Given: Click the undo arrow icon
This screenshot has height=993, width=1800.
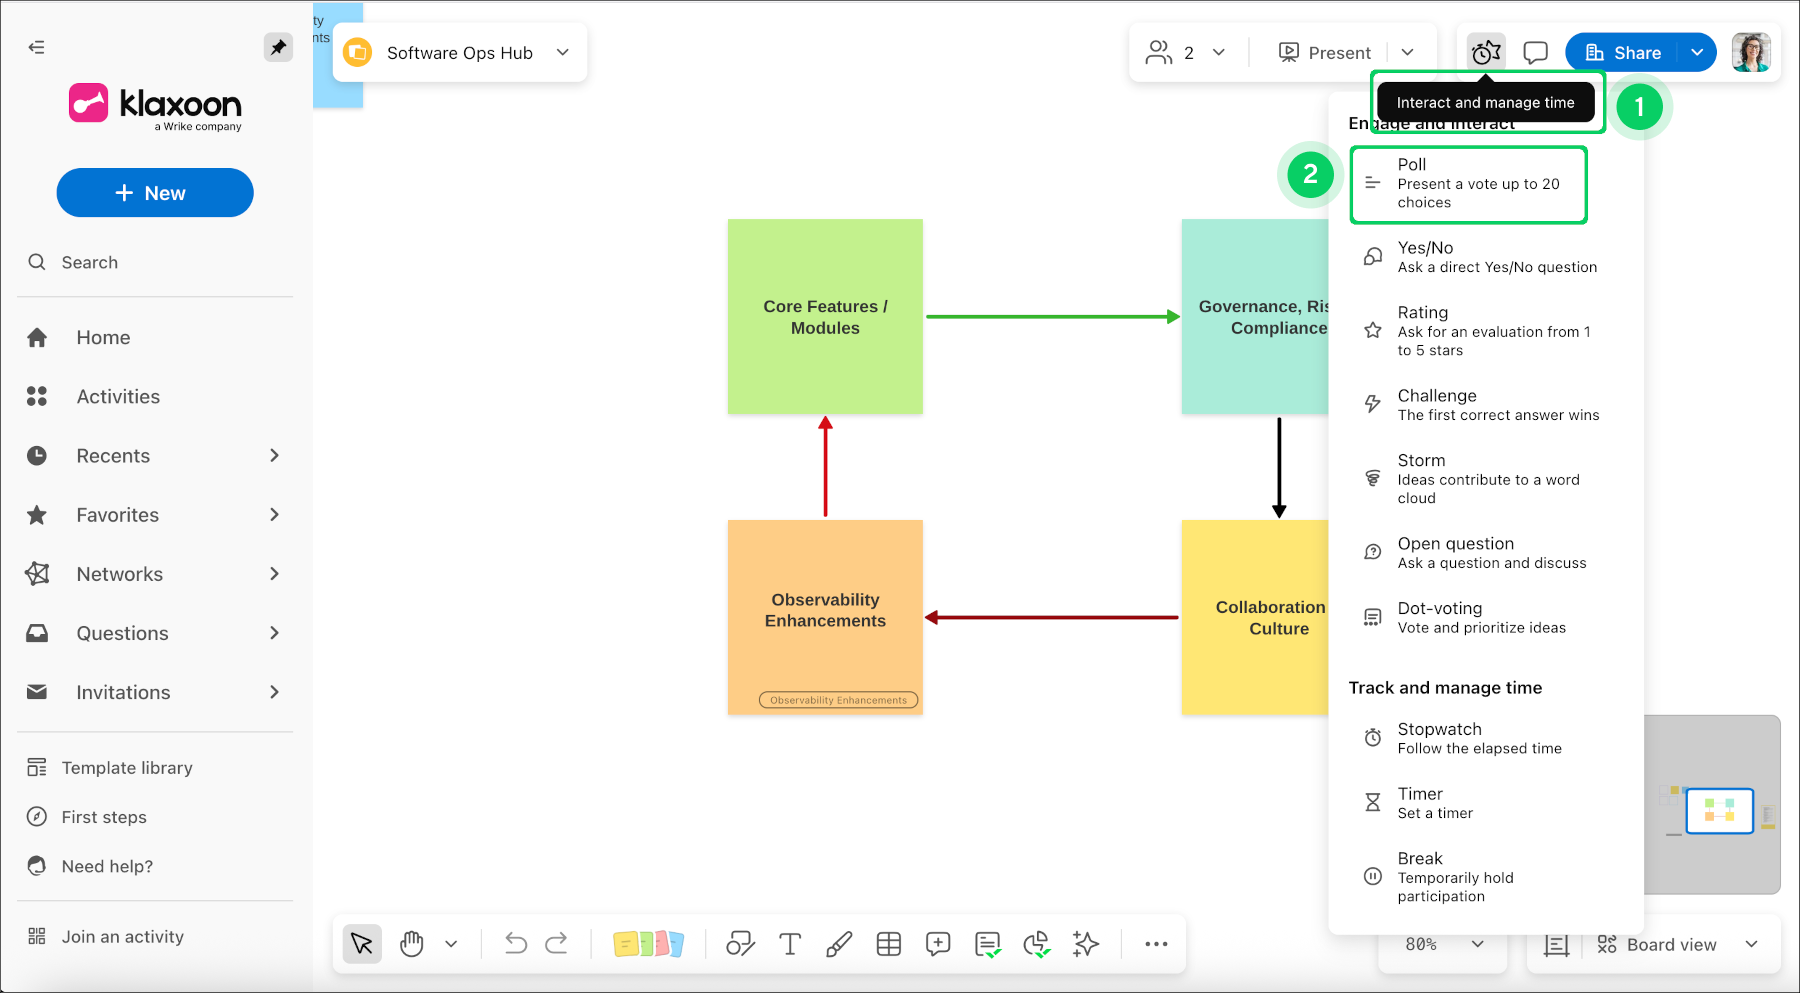Looking at the screenshot, I should [515, 944].
